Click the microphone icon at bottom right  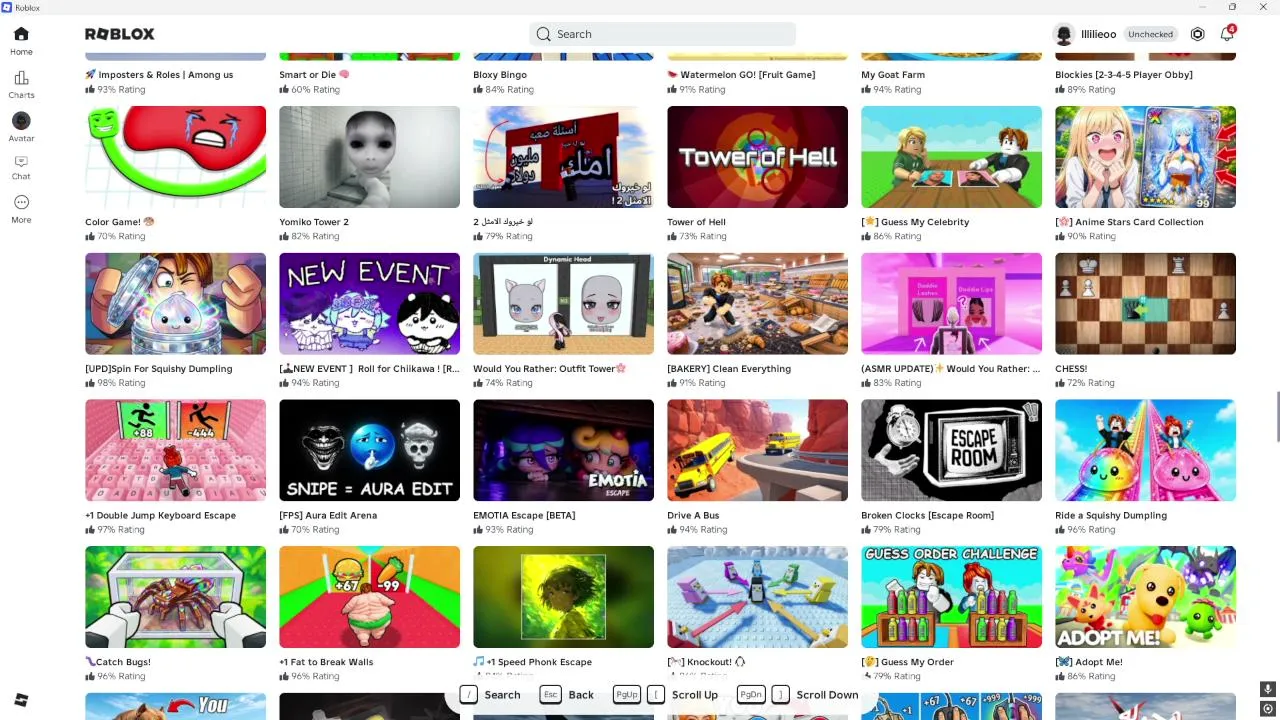click(x=1267, y=689)
